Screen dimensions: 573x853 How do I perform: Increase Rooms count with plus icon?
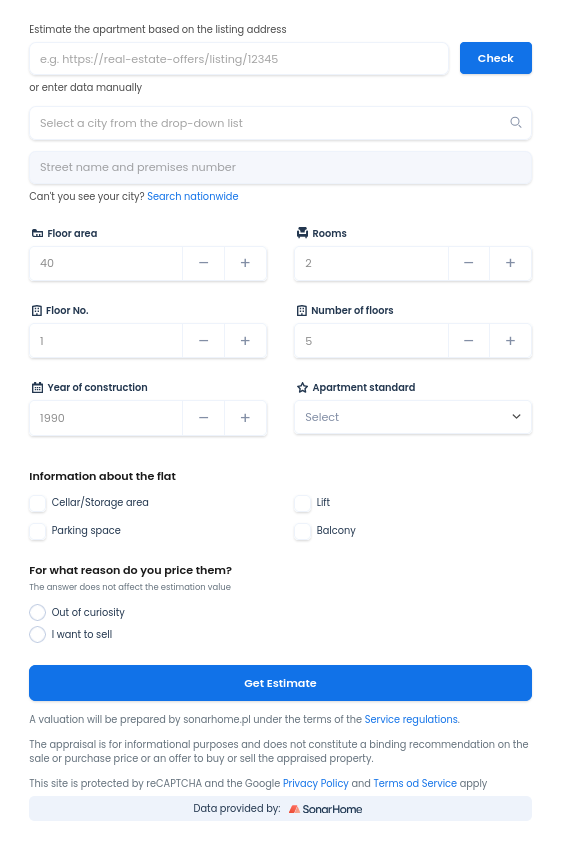(x=510, y=263)
